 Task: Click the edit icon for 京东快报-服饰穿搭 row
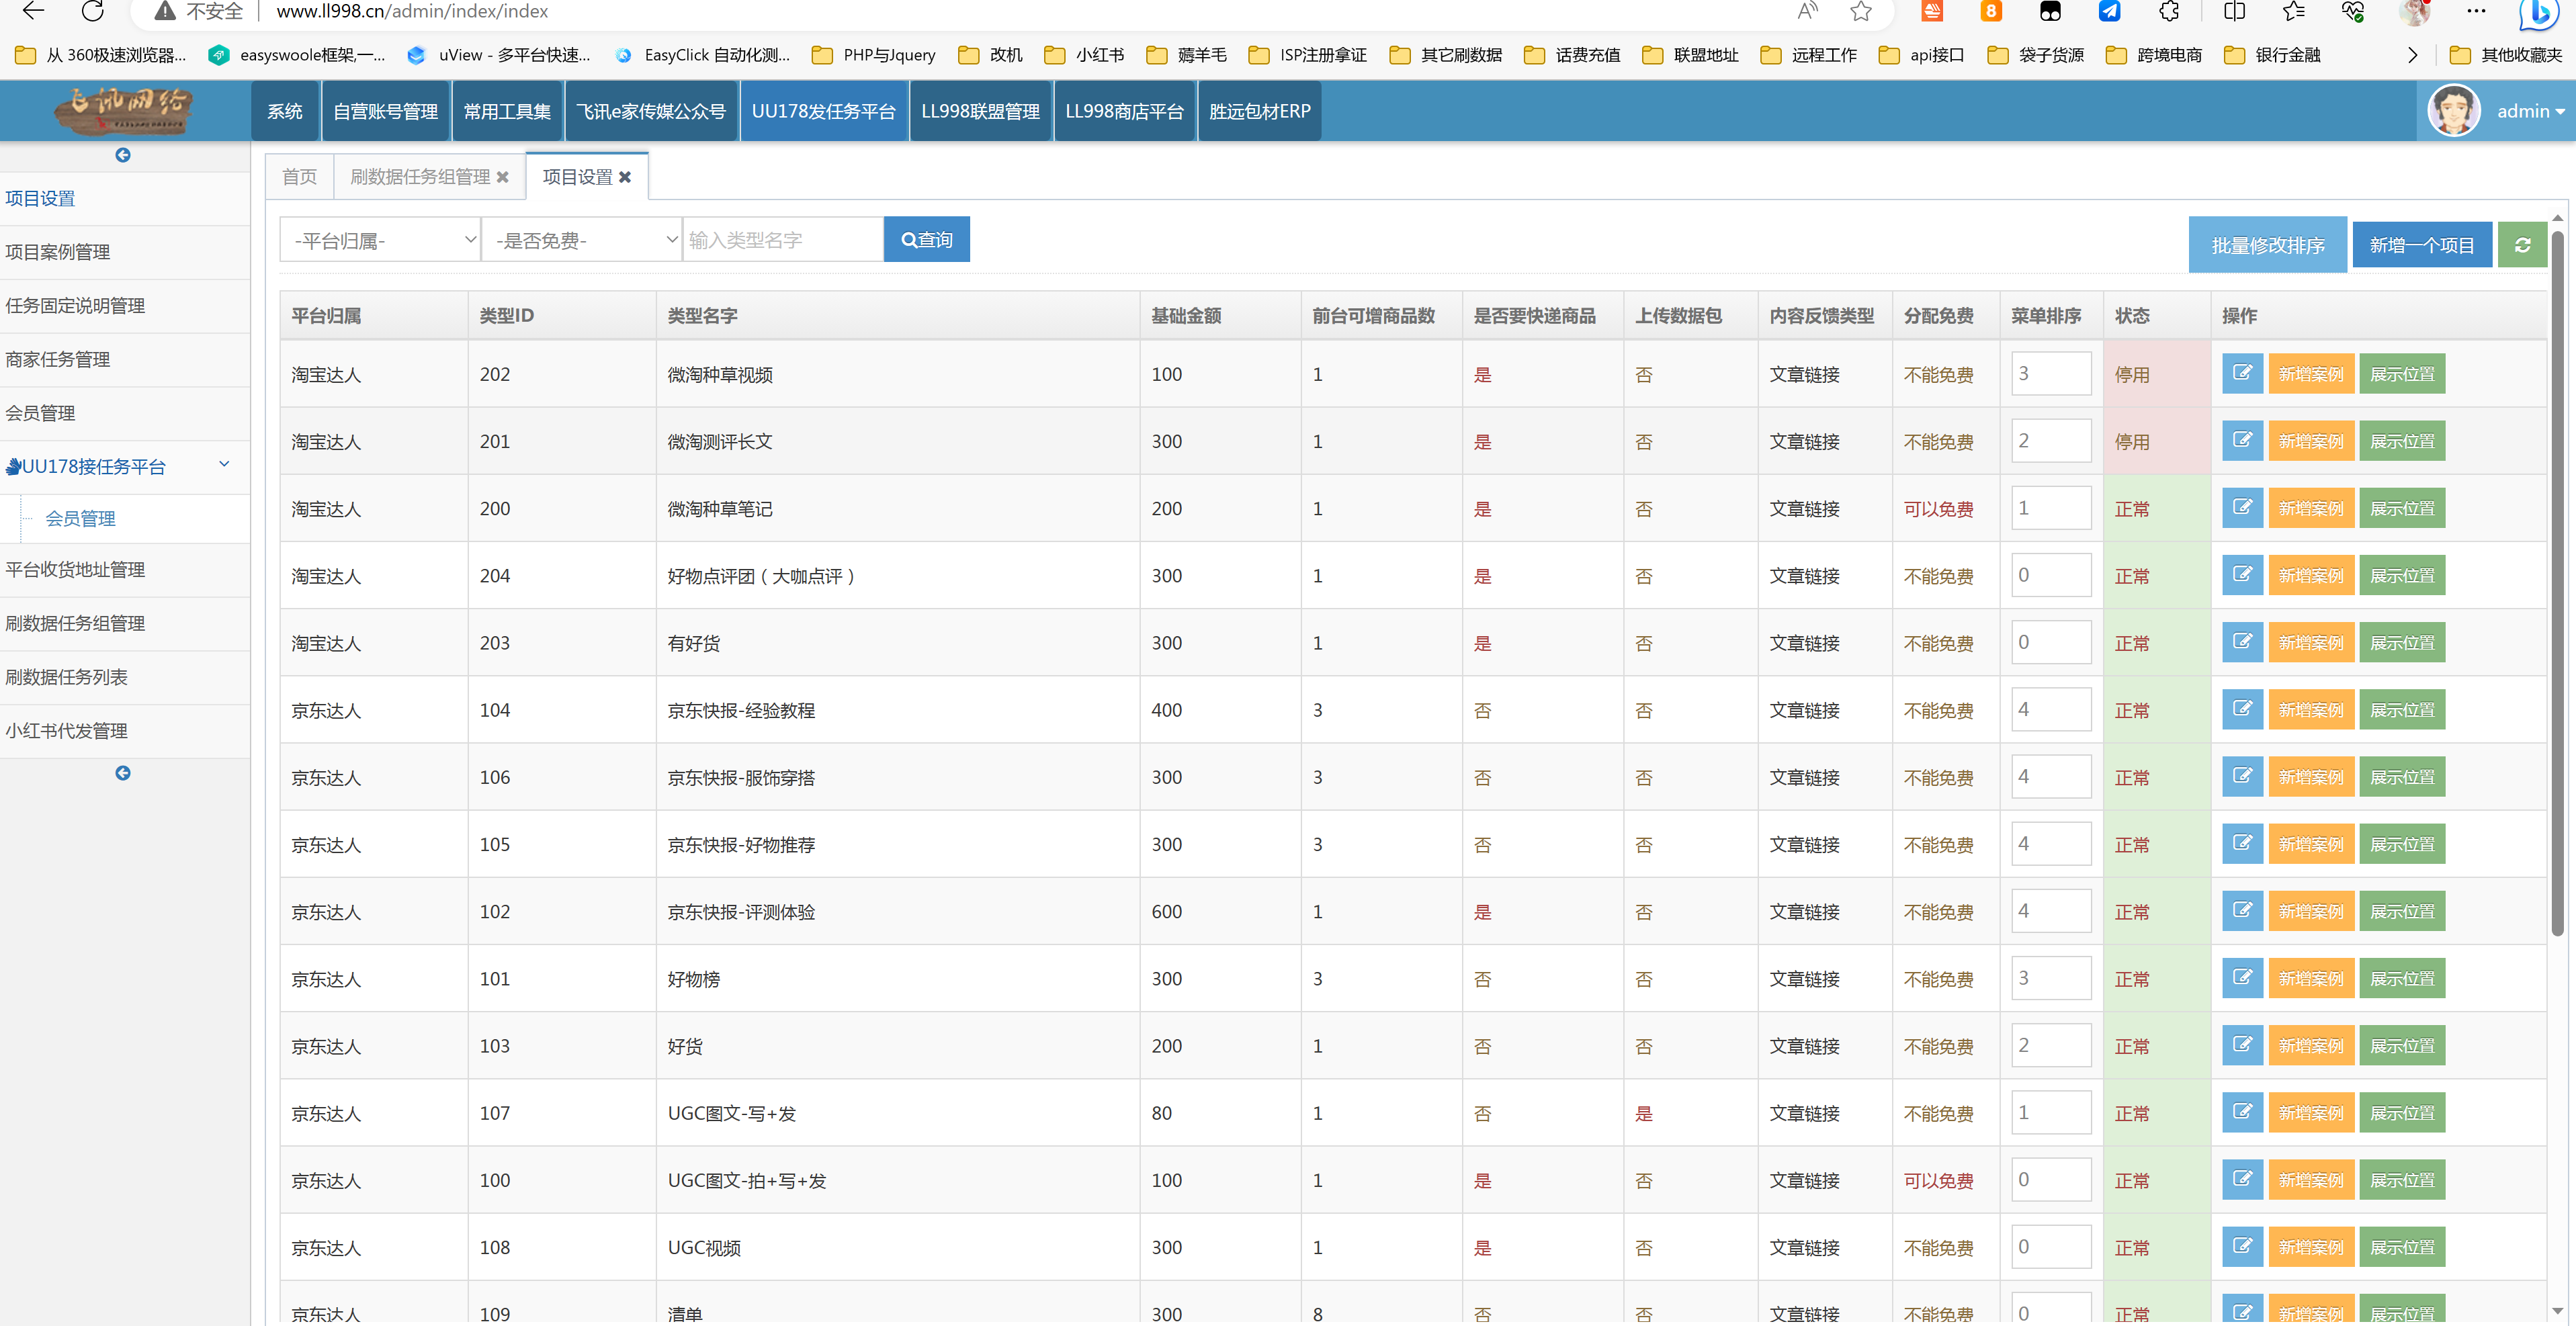click(x=2242, y=776)
